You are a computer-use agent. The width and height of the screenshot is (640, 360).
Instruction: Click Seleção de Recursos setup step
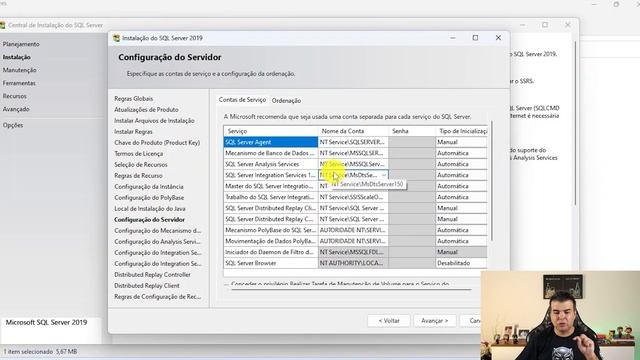pyautogui.click(x=141, y=165)
